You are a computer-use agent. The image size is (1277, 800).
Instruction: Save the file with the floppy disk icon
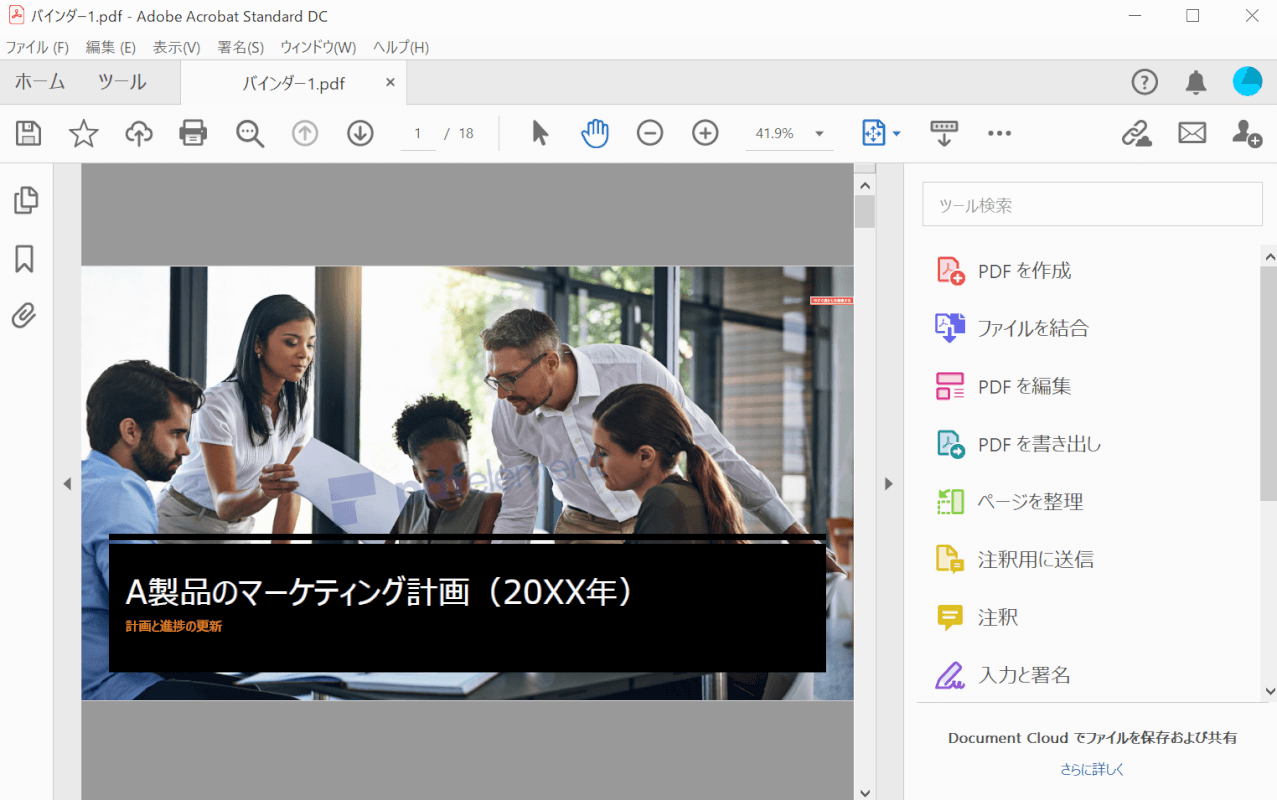tap(29, 133)
